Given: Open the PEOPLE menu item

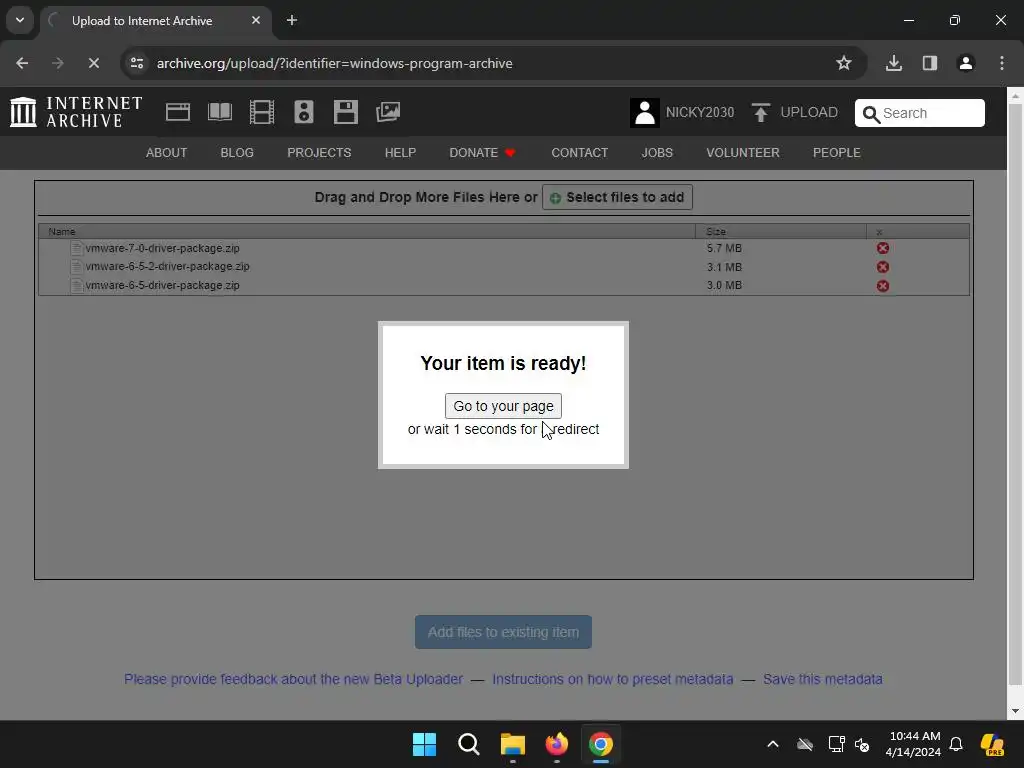Looking at the screenshot, I should [837, 153].
